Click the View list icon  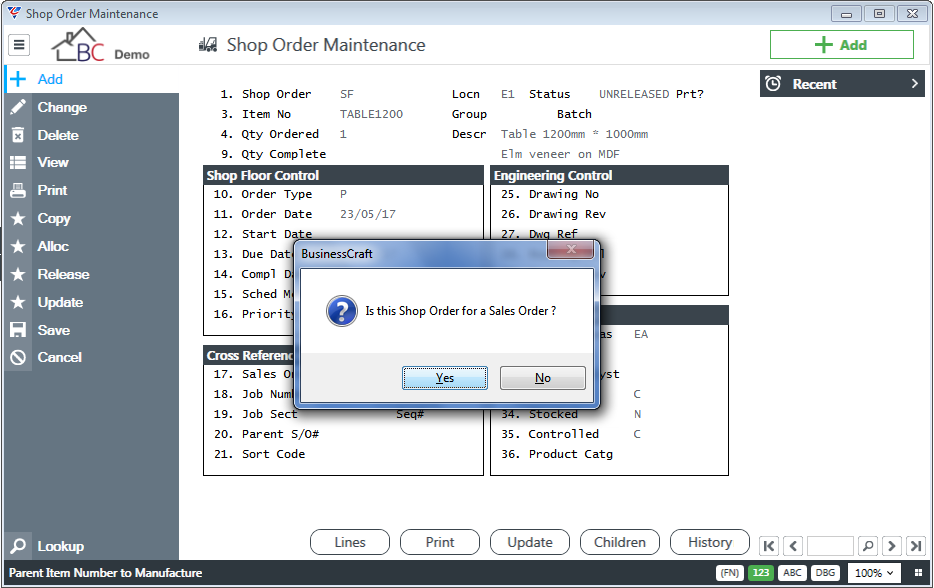pyautogui.click(x=18, y=163)
